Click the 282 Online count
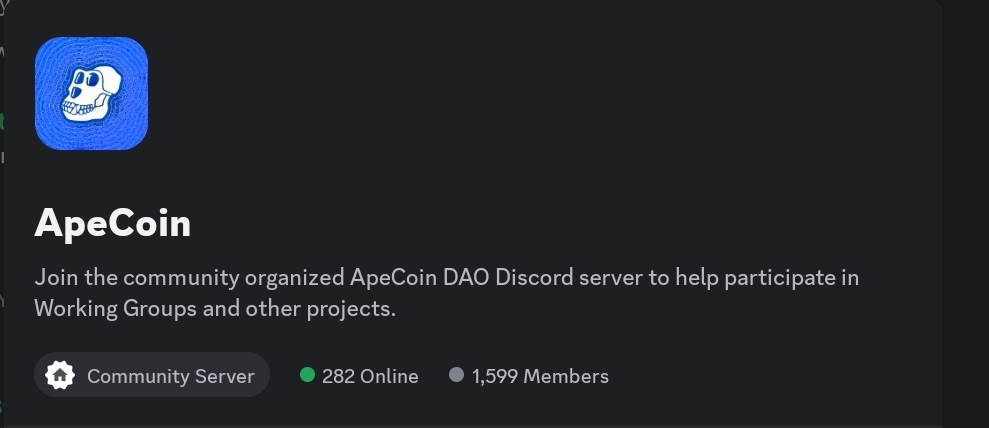Viewport: 989px width, 428px height. pyautogui.click(x=370, y=376)
